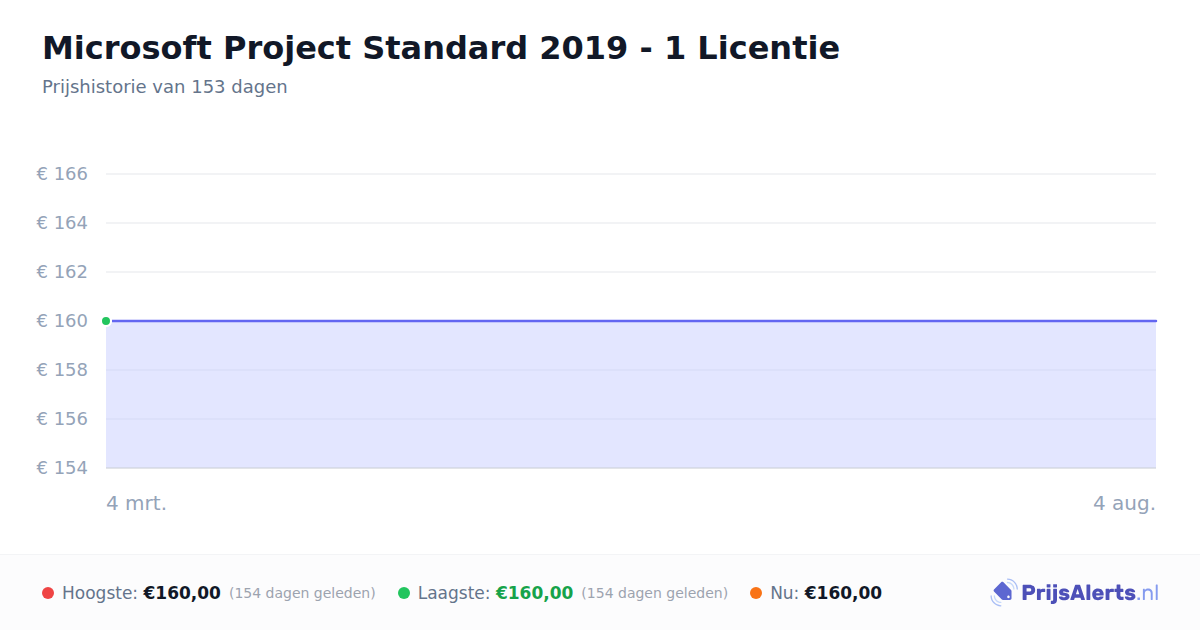
Task: Click the € 156 axis label
Action: 62,419
